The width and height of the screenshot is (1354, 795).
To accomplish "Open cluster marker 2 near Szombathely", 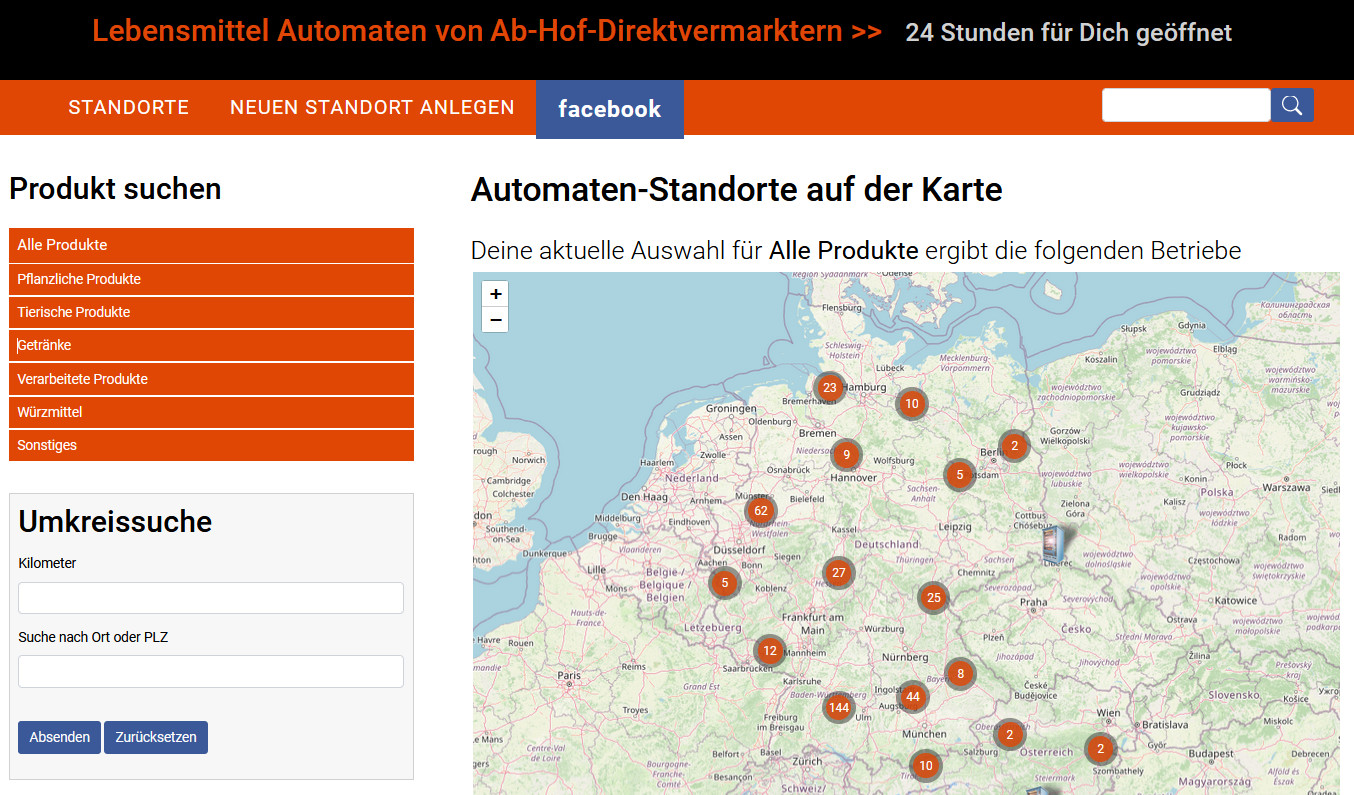I will click(x=1101, y=748).
